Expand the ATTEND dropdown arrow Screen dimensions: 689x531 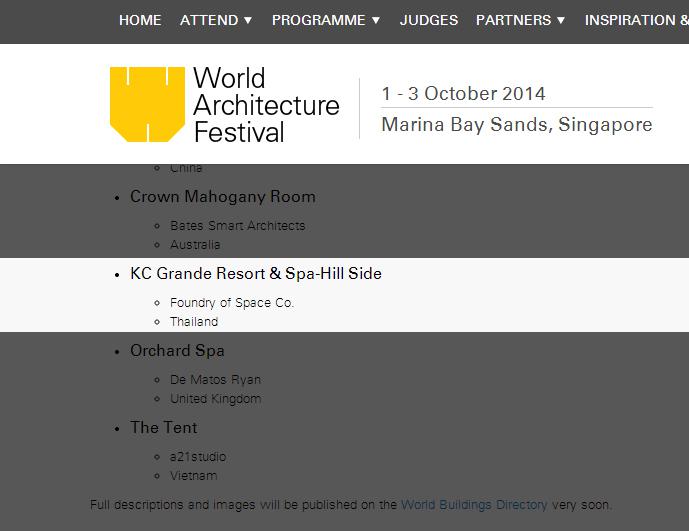point(248,20)
